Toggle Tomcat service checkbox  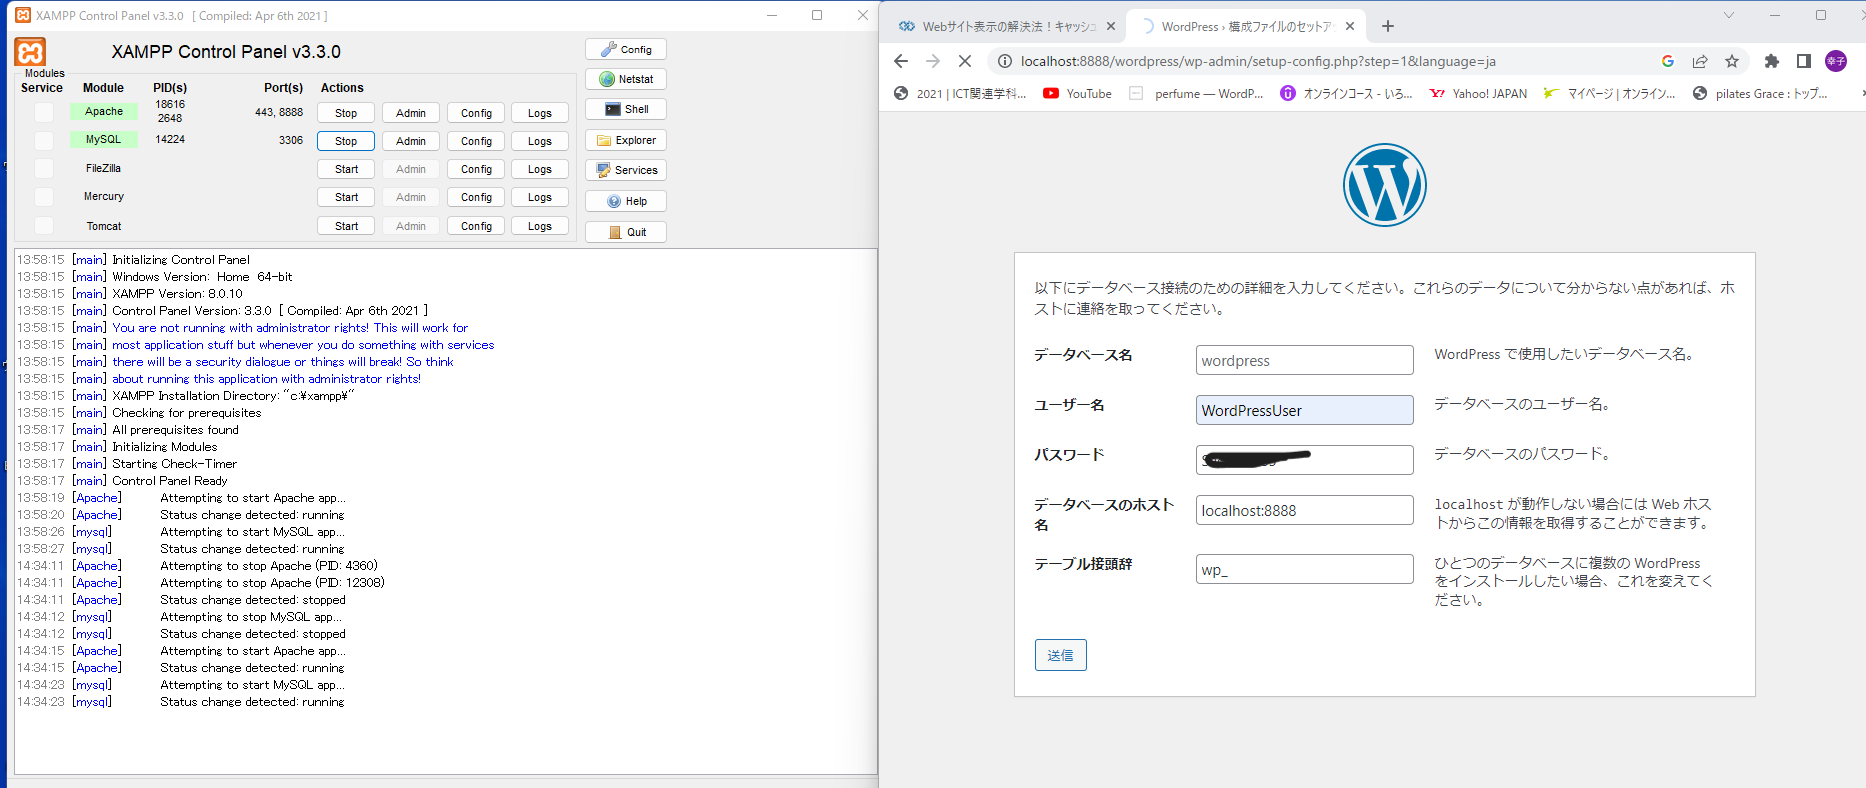pos(44,226)
